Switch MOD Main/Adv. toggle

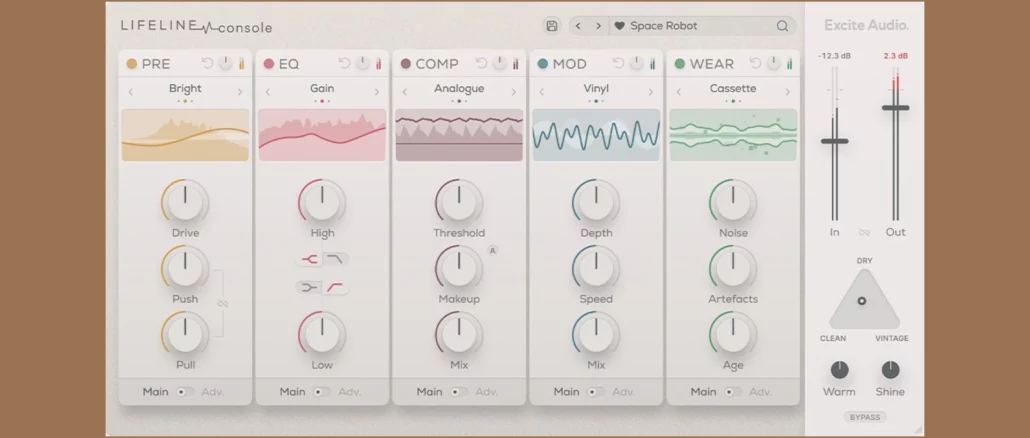click(596, 392)
